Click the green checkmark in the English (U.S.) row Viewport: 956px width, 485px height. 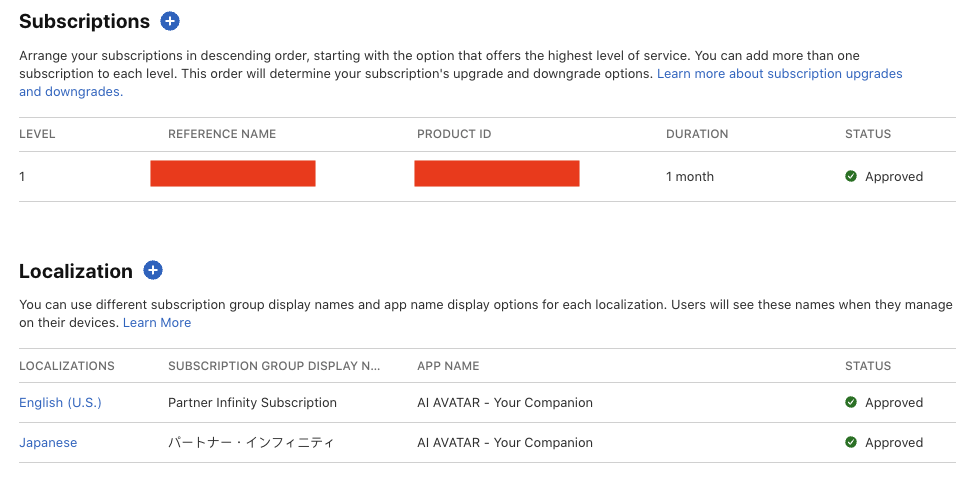click(x=851, y=402)
